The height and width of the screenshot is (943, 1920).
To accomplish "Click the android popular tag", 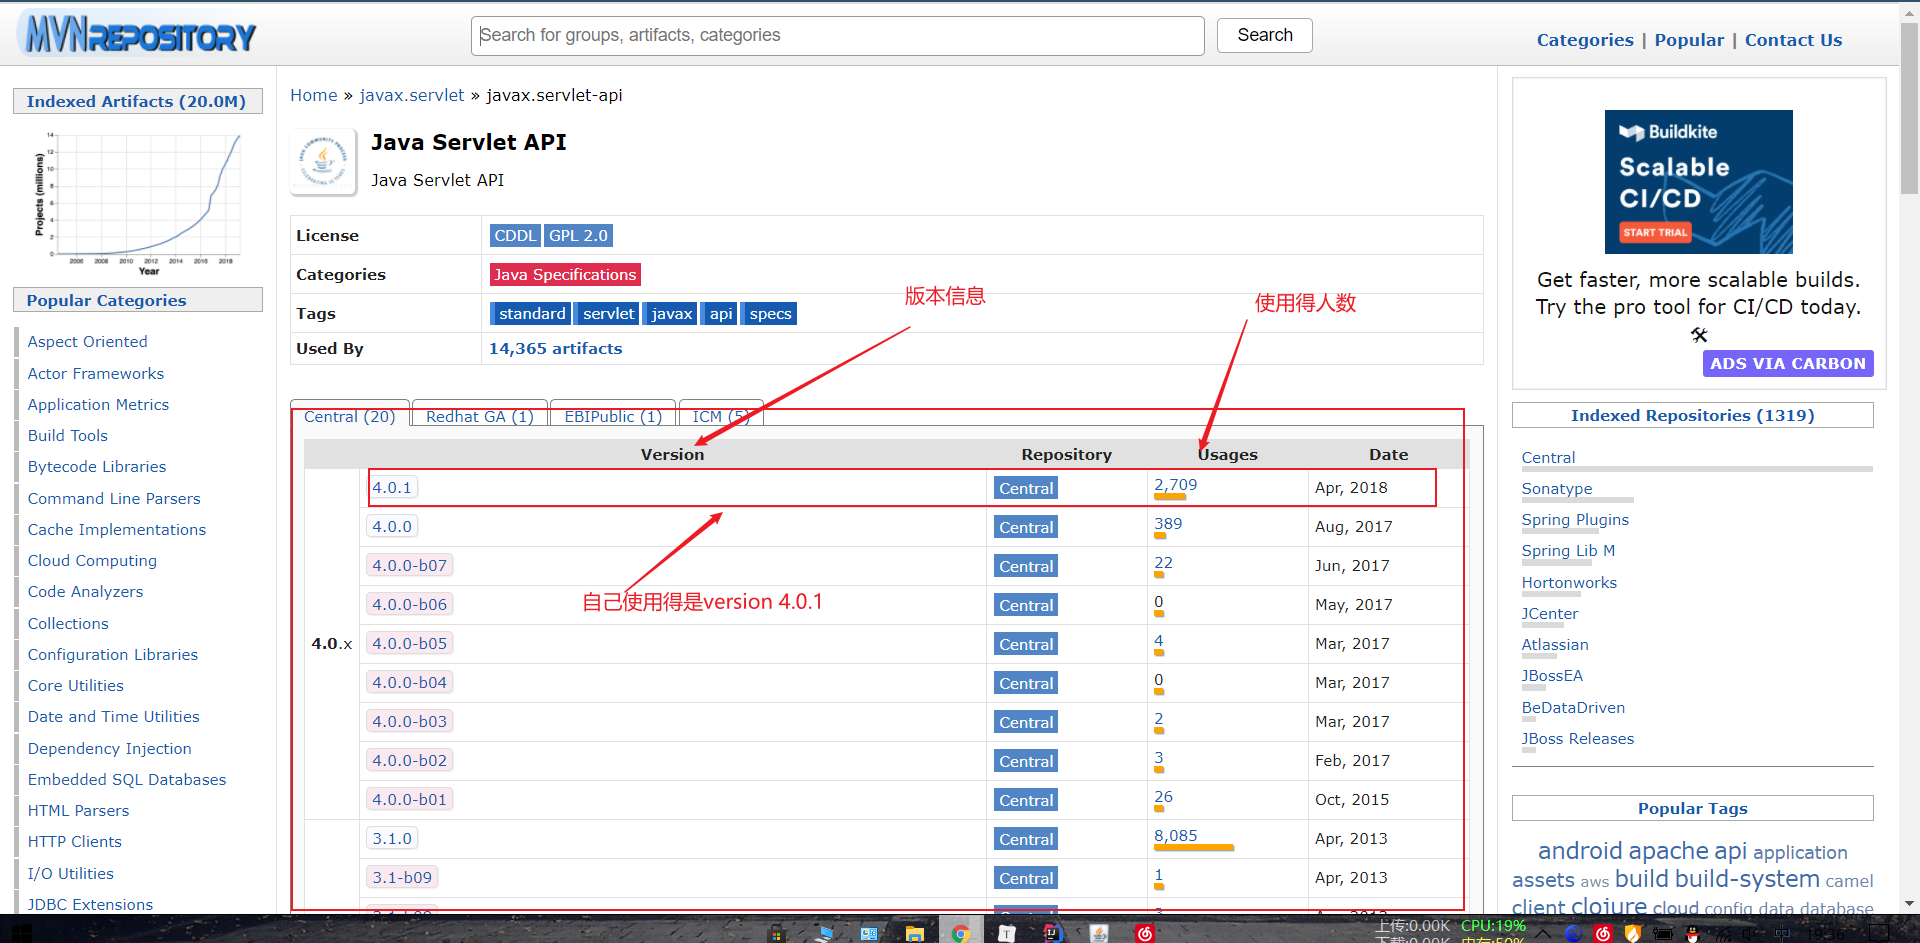I will 1580,851.
